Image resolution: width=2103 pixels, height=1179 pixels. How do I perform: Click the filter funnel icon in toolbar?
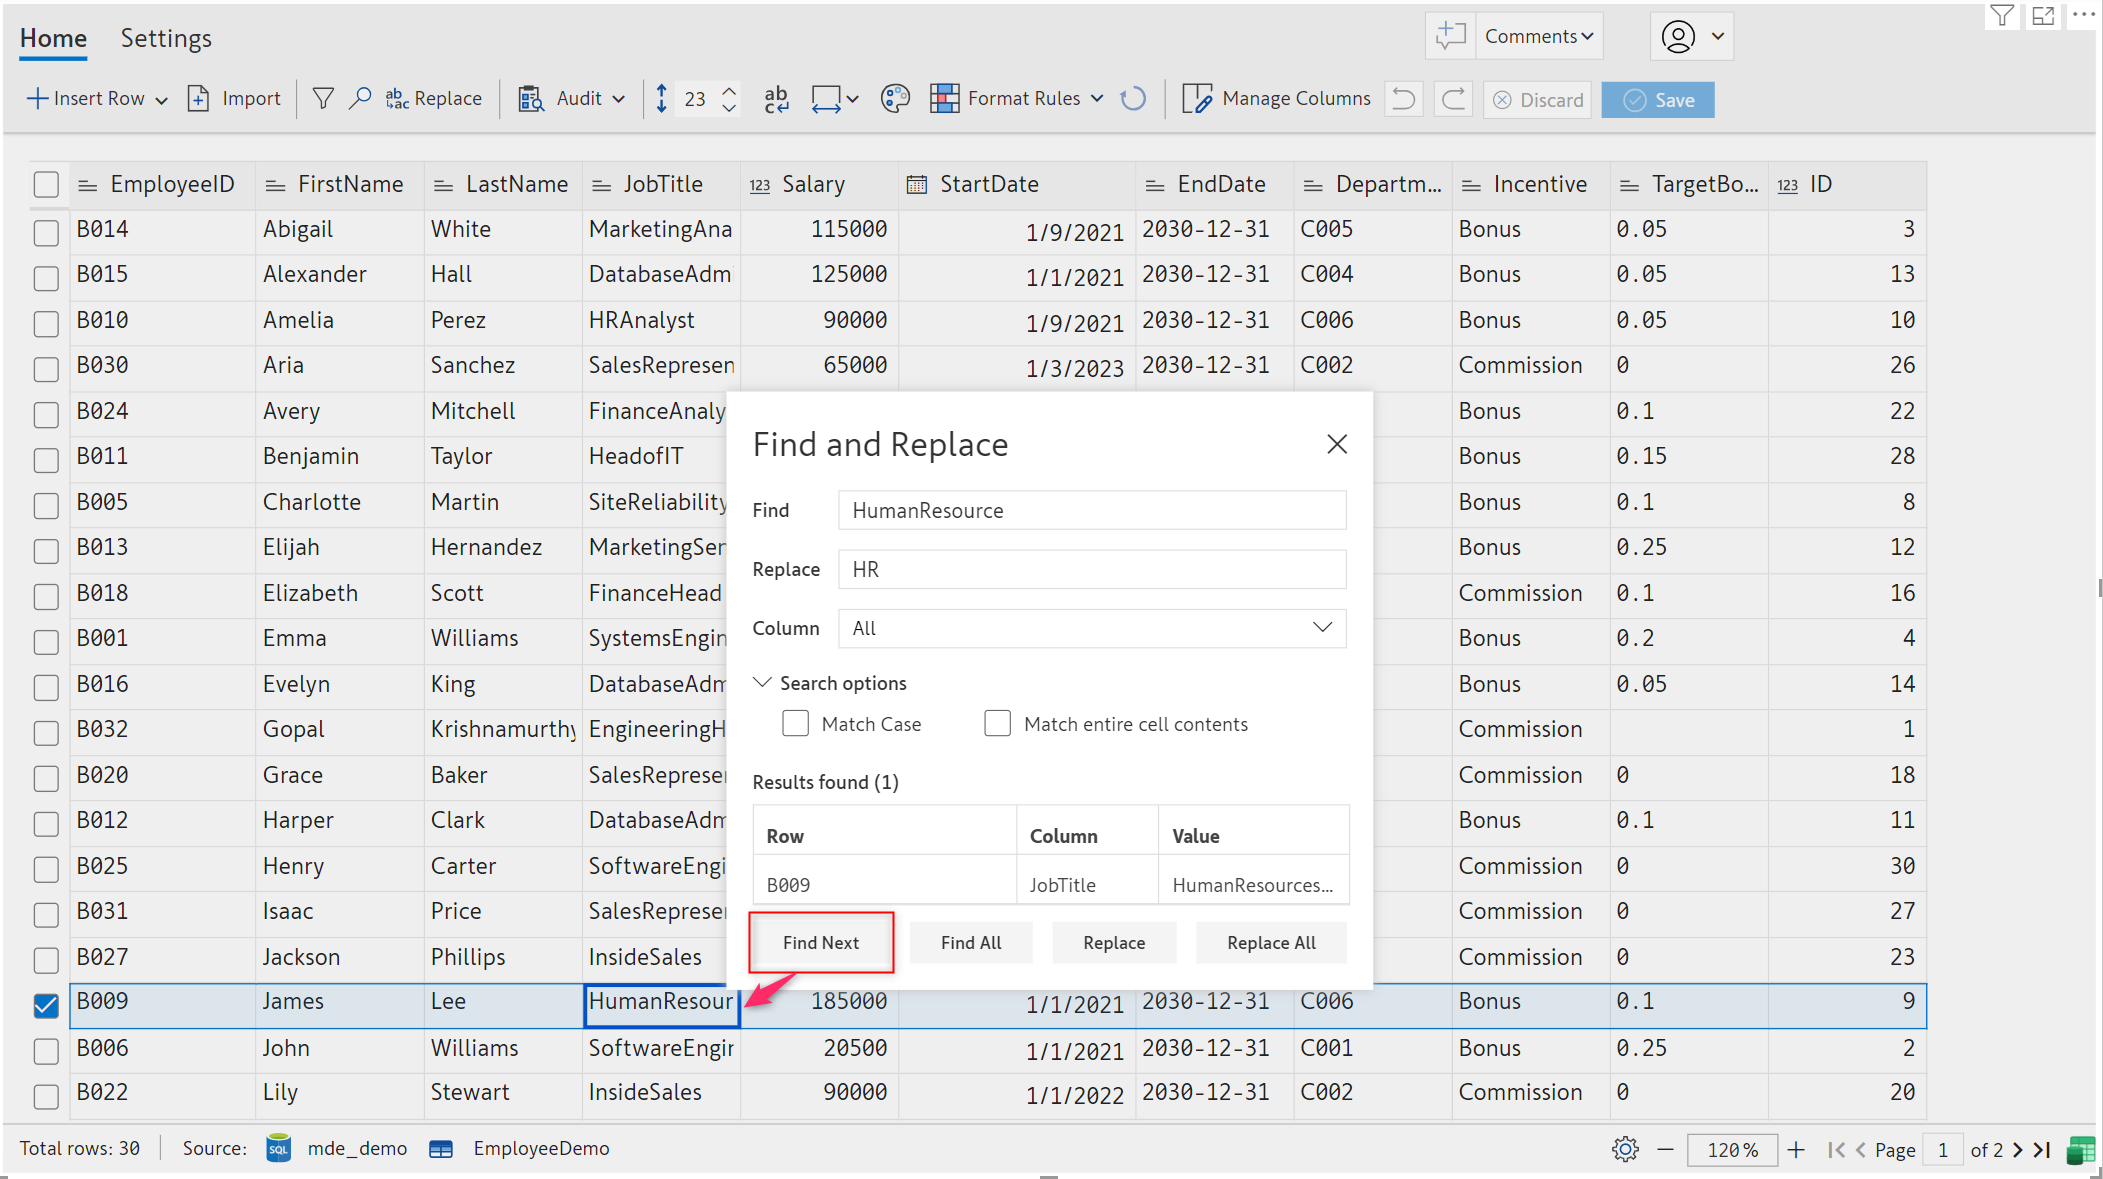(x=323, y=98)
